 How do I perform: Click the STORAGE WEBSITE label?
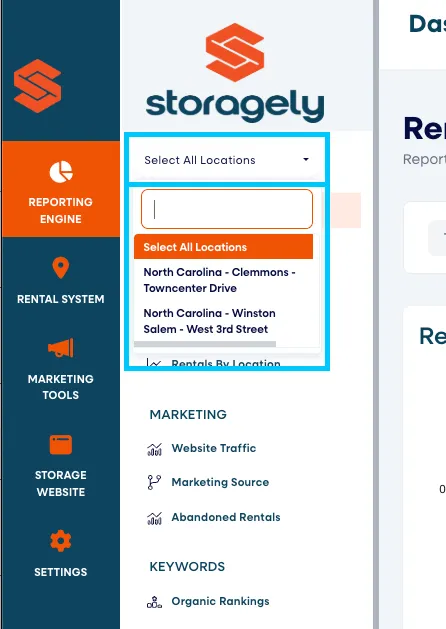pyautogui.click(x=61, y=483)
